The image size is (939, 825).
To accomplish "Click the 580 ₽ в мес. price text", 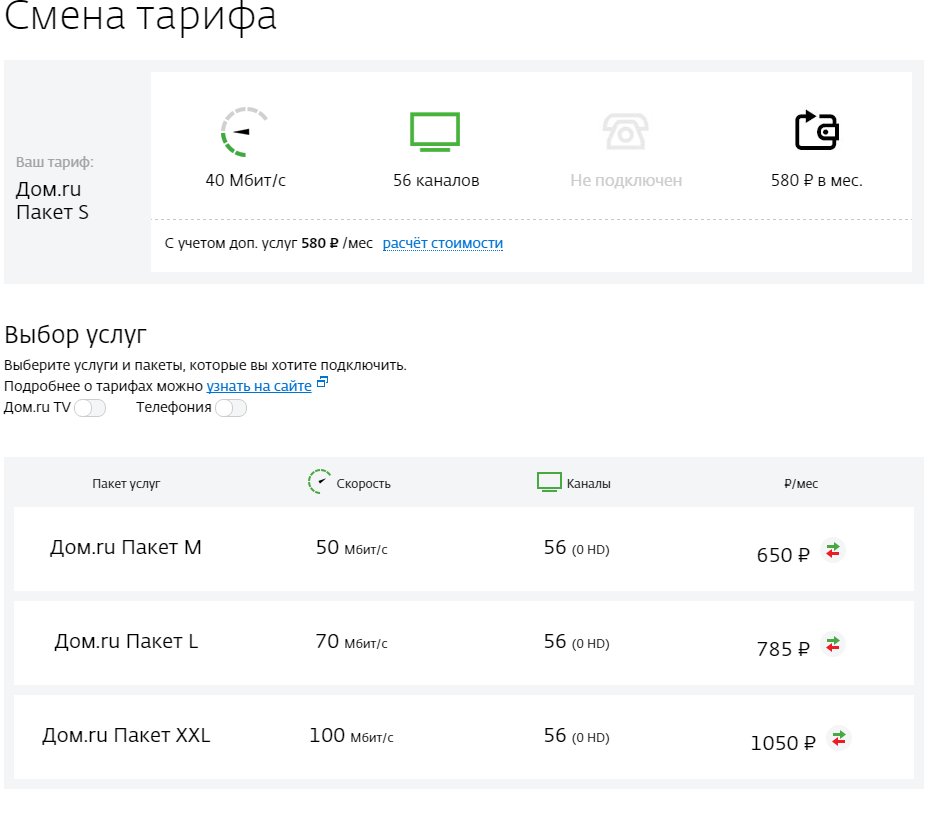I will [816, 180].
